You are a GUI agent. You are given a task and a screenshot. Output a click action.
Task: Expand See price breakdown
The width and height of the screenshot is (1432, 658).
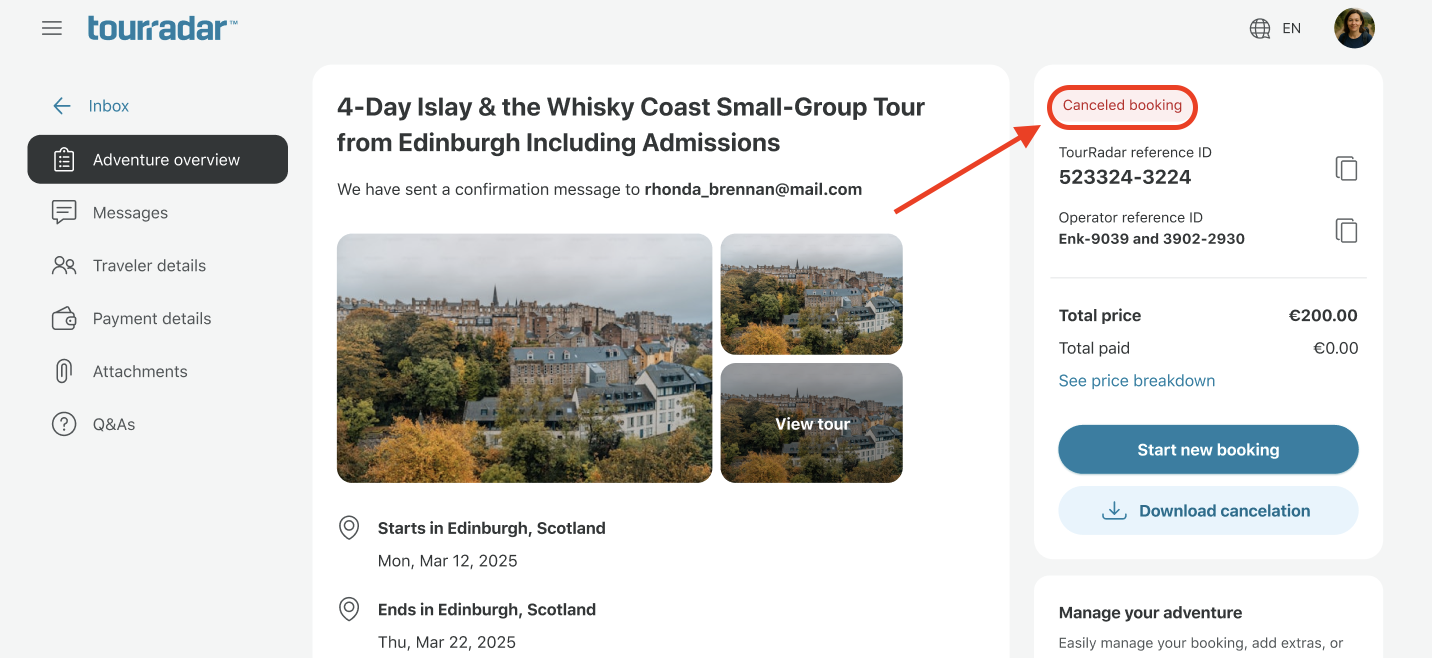click(x=1137, y=380)
